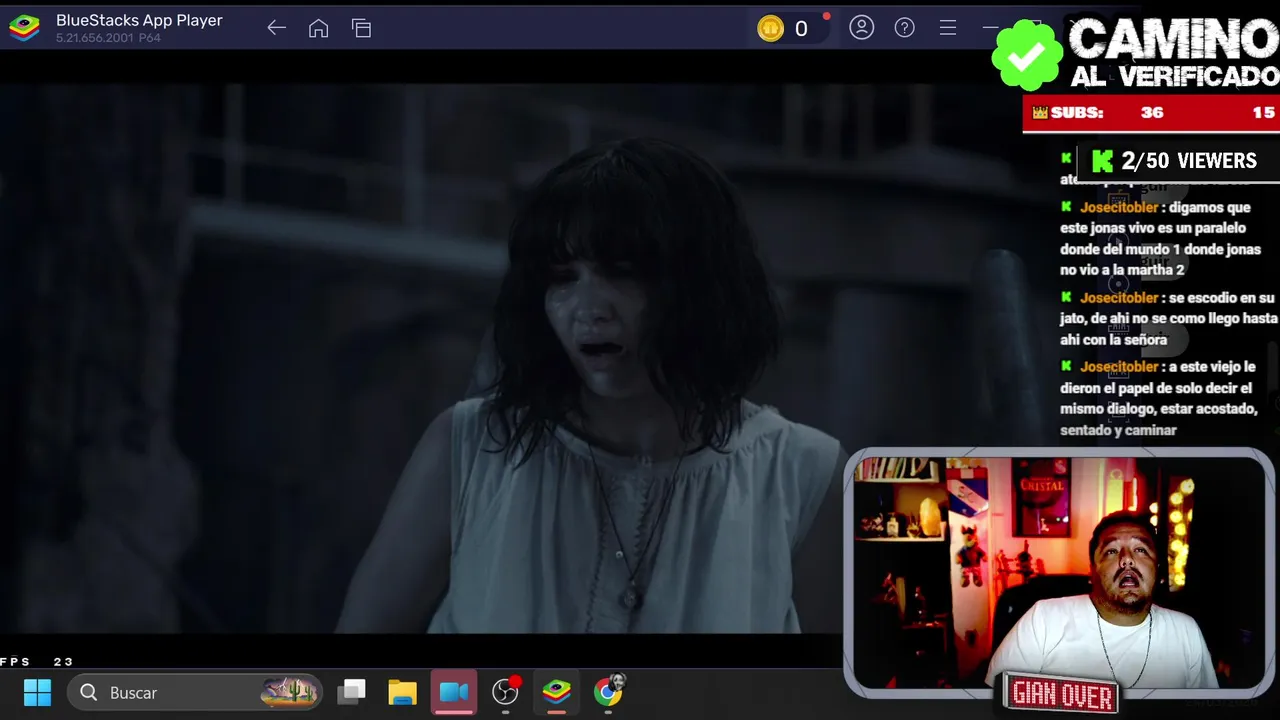Click chat message 'digamos que este jonas vivo'
Viewport: 1280px width, 720px height.
coord(1160,238)
